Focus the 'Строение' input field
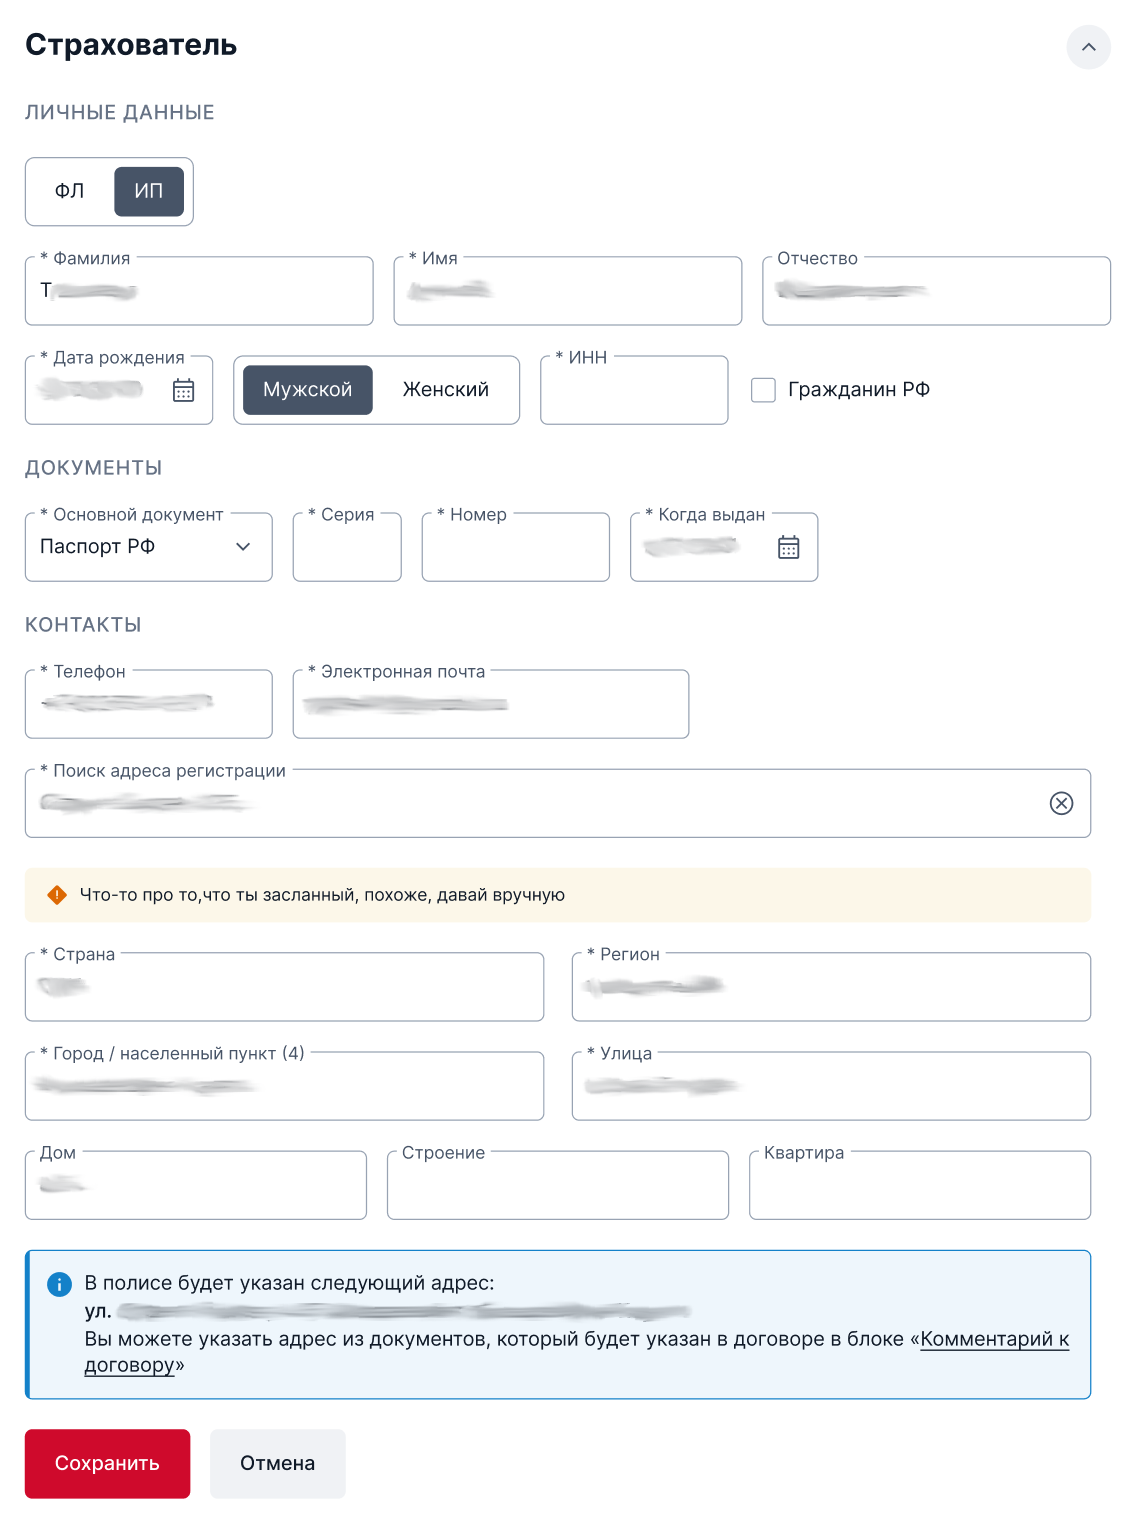Viewport: 1136px width, 1529px height. (557, 1185)
